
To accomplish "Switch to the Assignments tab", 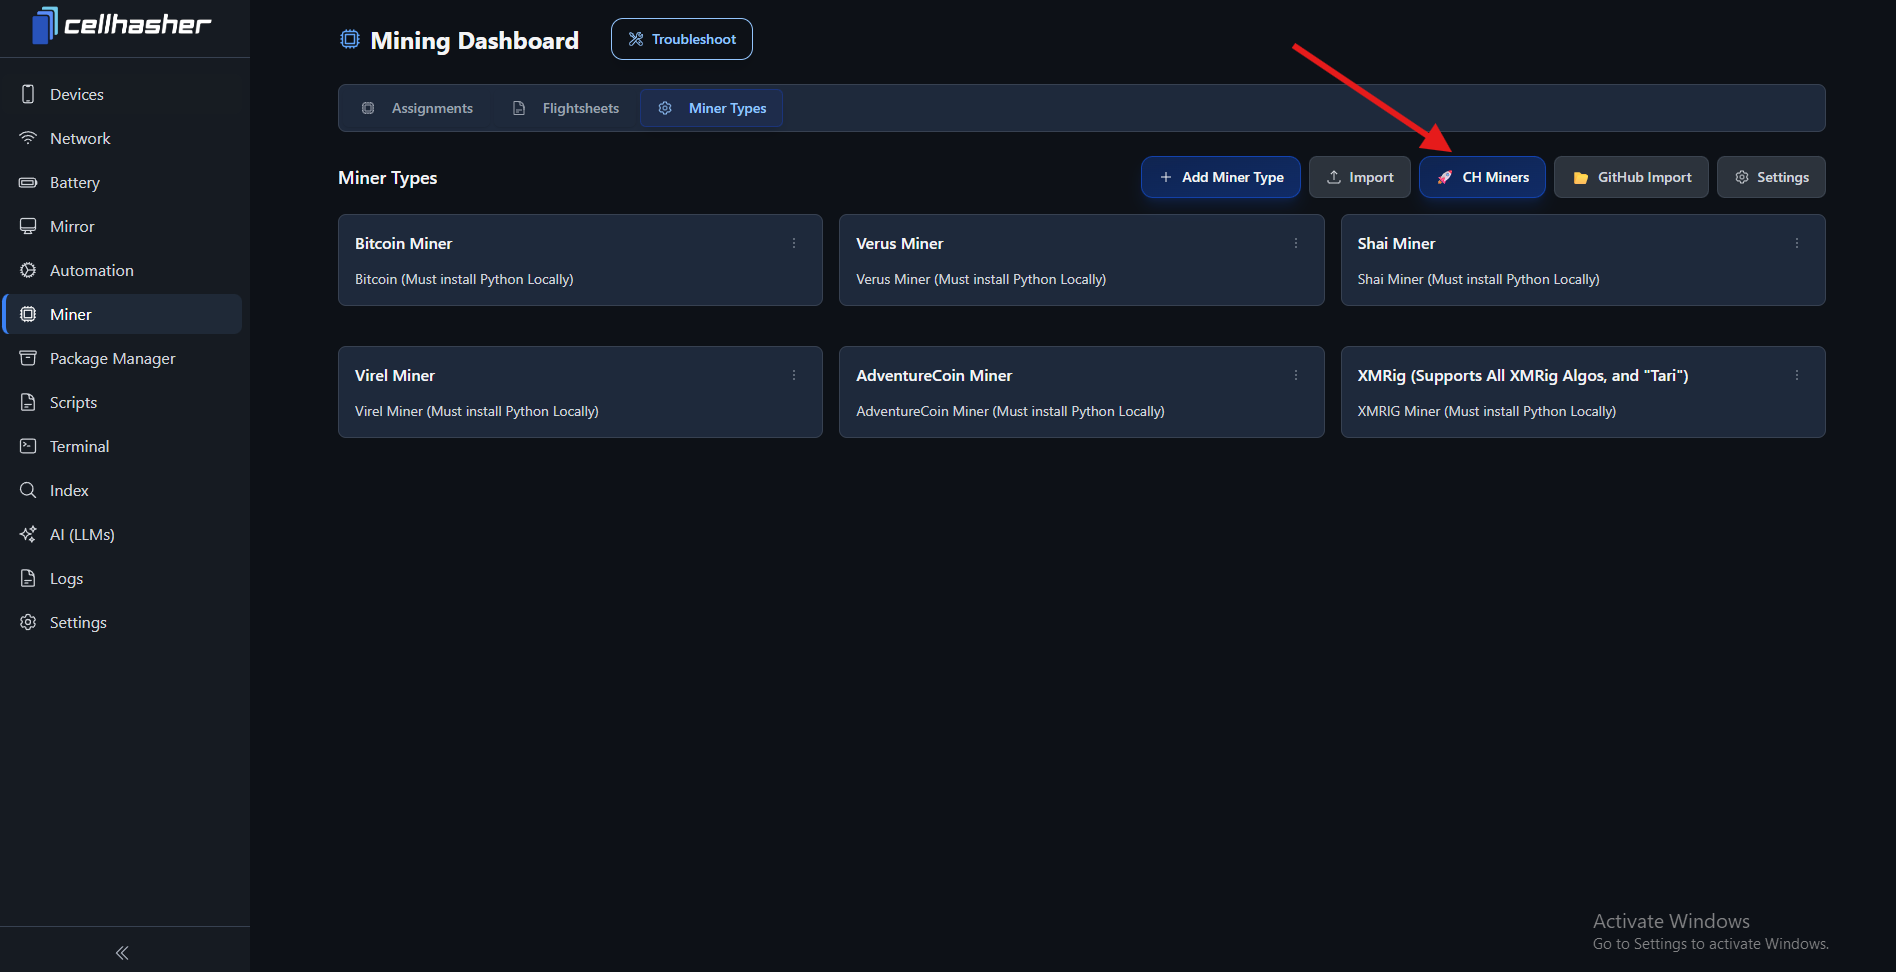I will coord(418,108).
